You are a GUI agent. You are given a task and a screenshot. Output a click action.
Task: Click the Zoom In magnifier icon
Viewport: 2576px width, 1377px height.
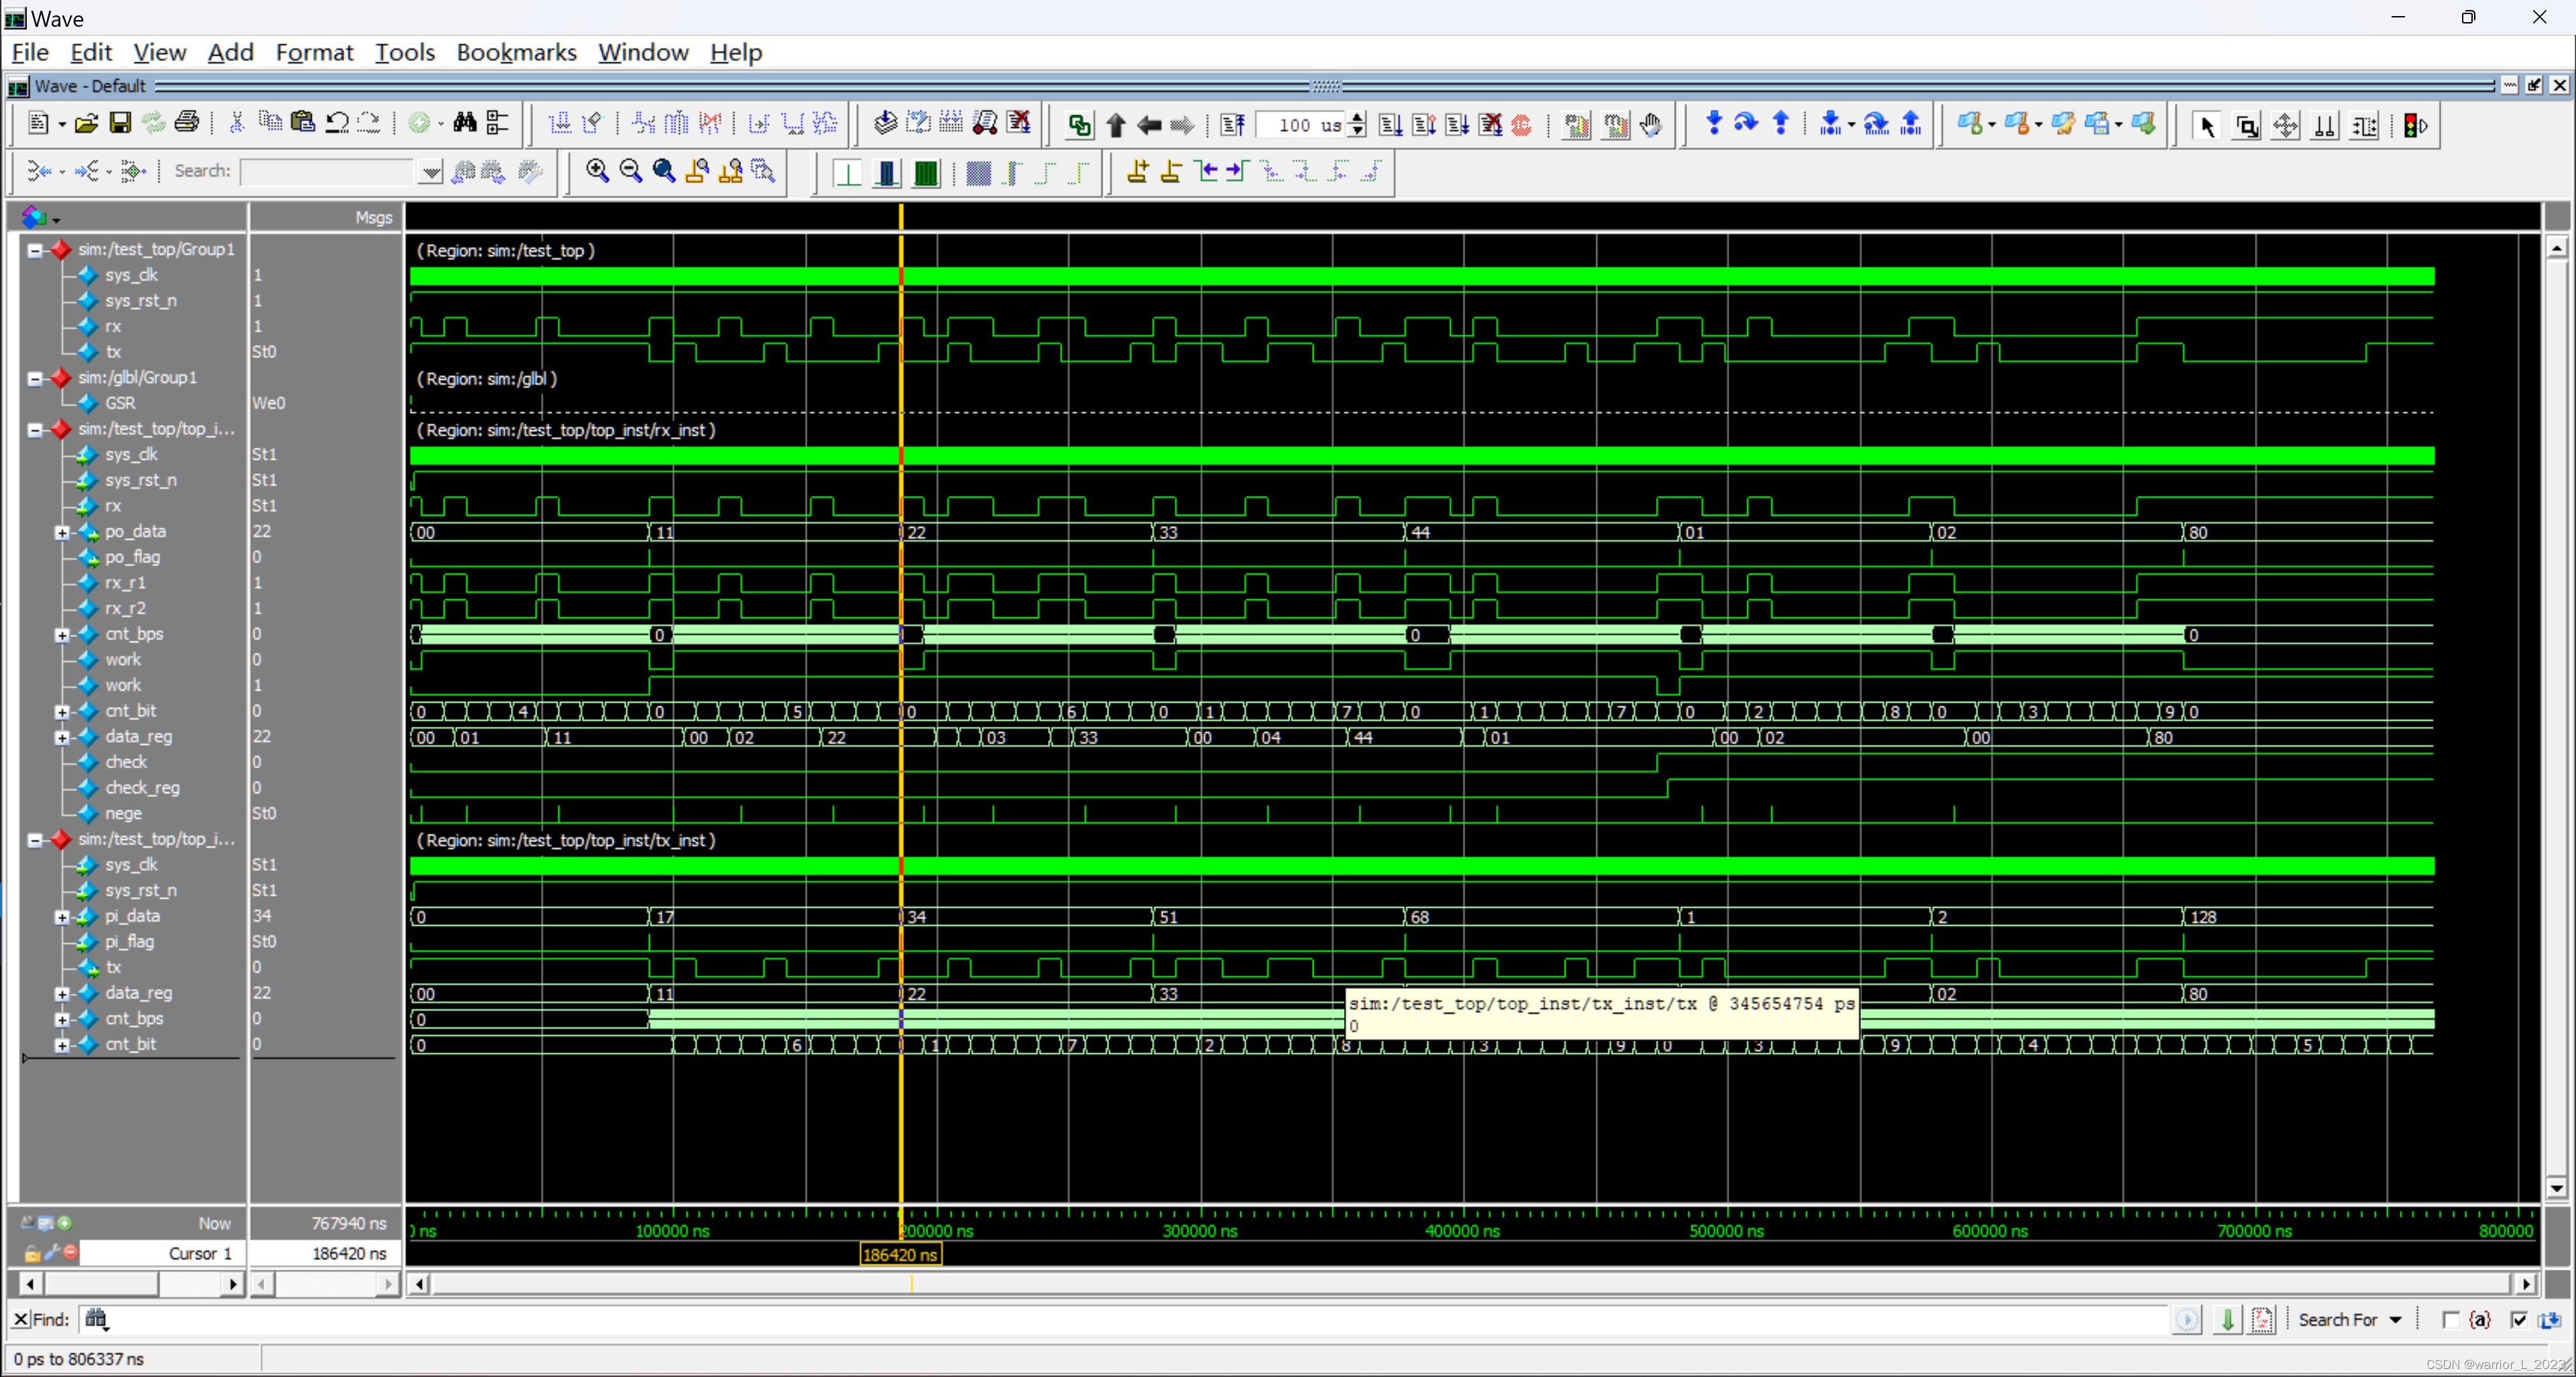click(597, 171)
